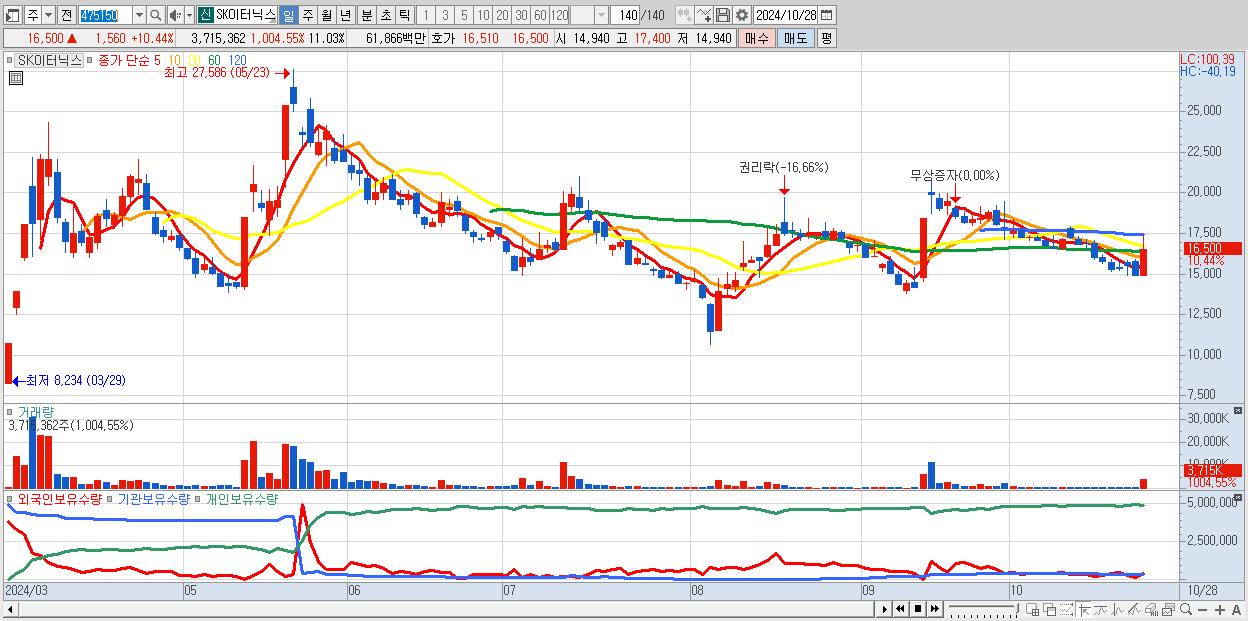This screenshot has width=1248, height=621.
Task: Open the stock code history dropdown arrow
Action: point(139,15)
